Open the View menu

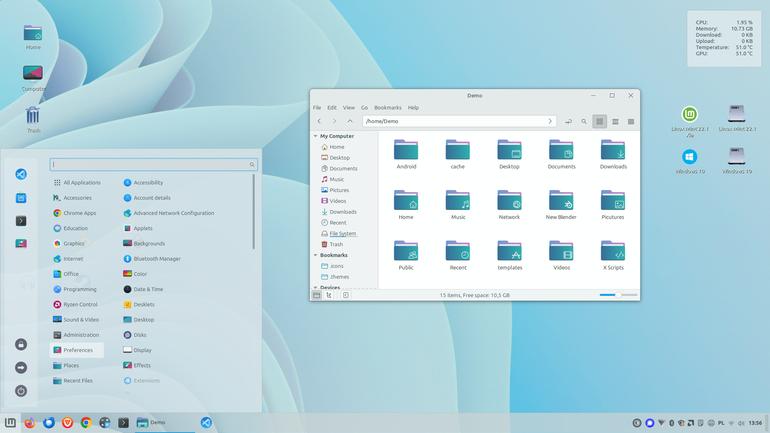pyautogui.click(x=349, y=108)
